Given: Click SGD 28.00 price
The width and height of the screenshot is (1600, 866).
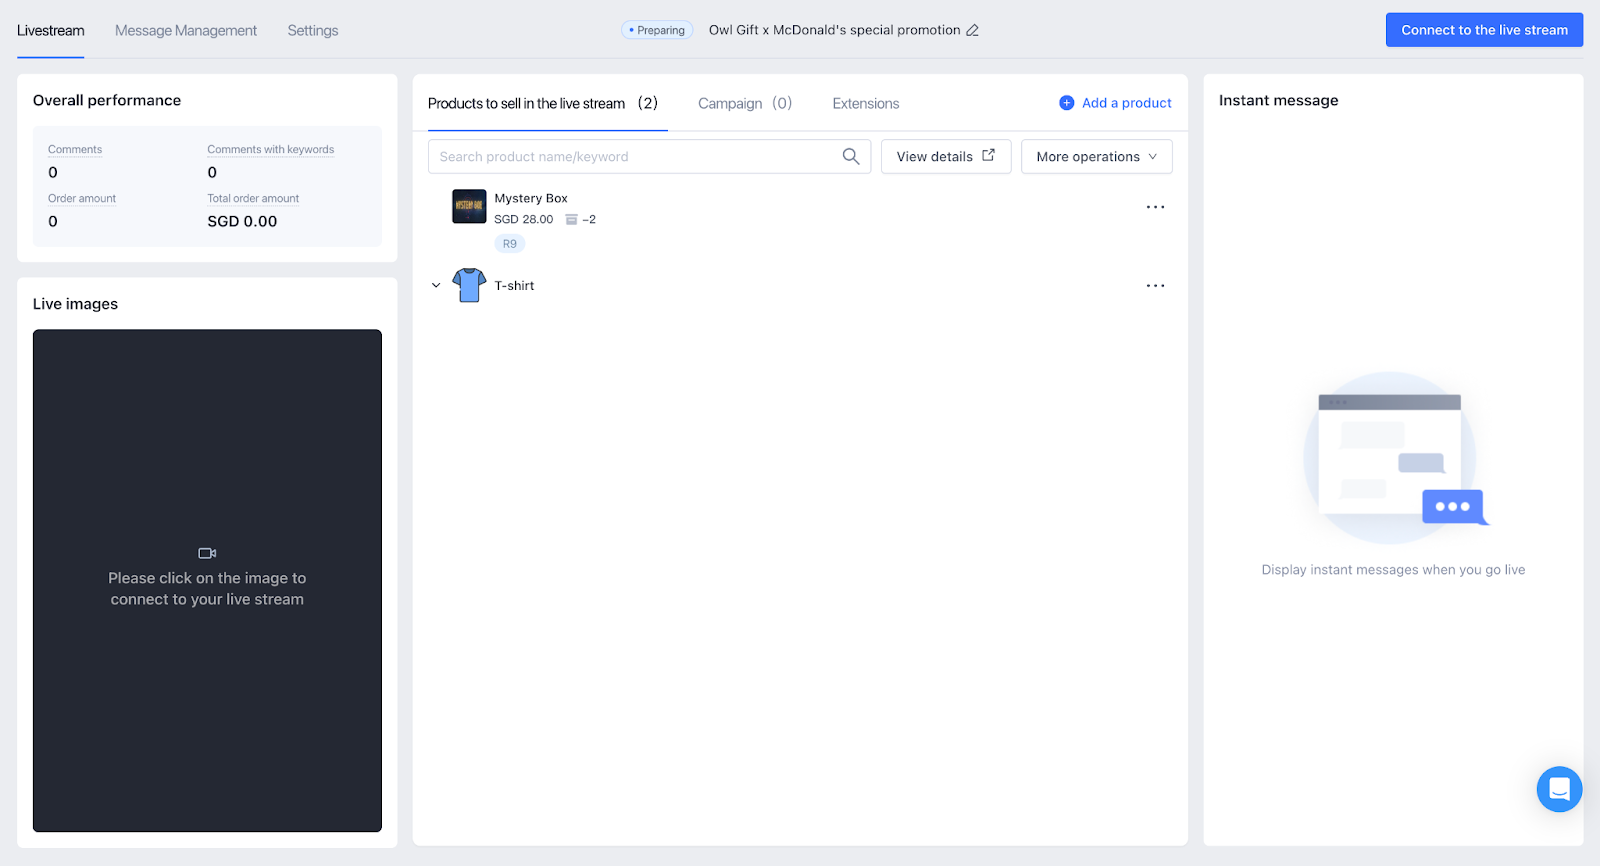Looking at the screenshot, I should click(x=524, y=219).
